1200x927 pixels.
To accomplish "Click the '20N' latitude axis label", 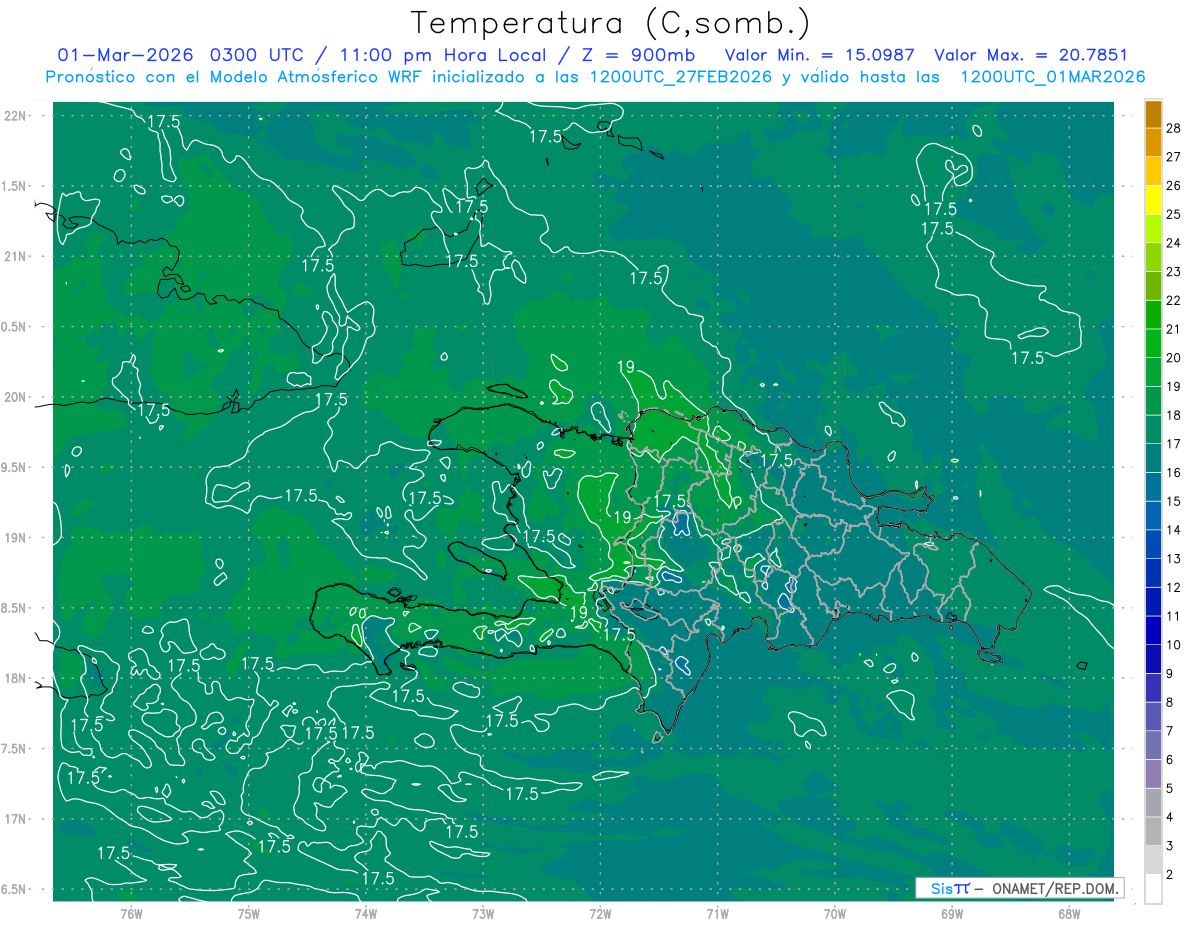I will (16, 397).
